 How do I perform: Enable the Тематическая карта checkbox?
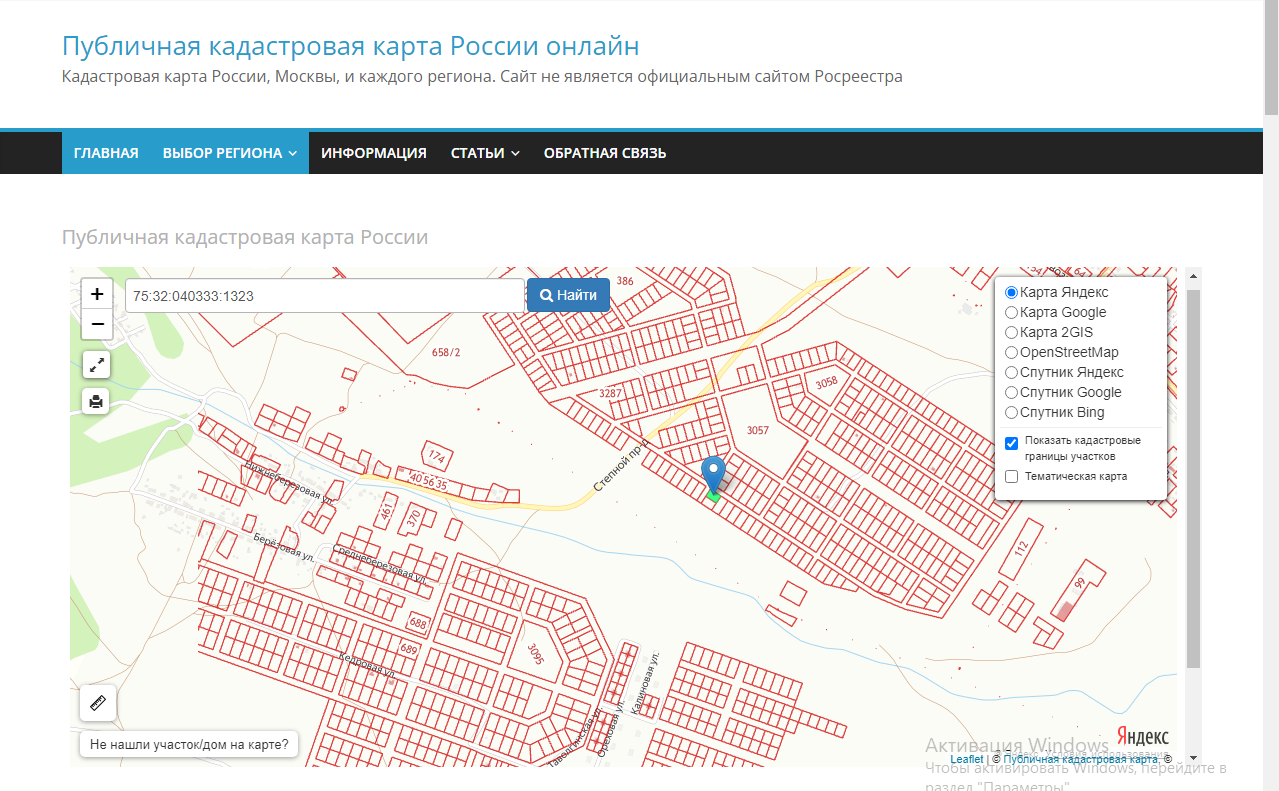tap(1011, 477)
